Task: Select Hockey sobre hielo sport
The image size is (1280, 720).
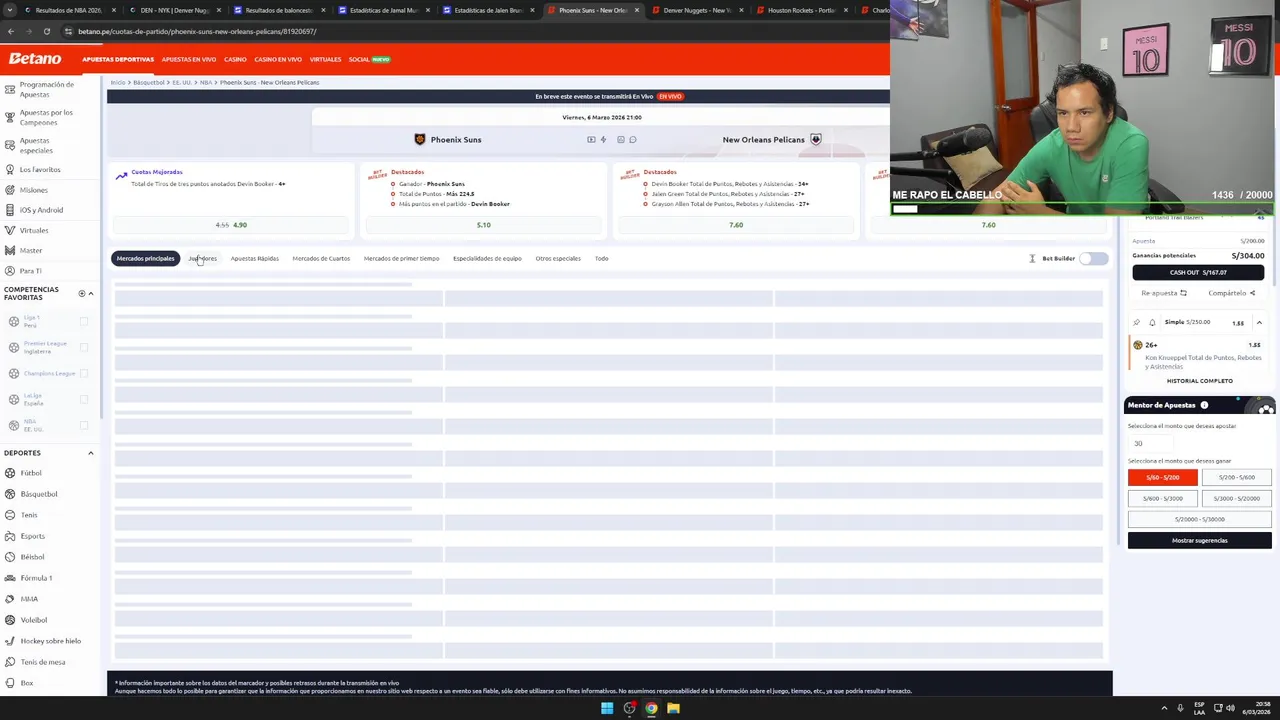Action: (x=50, y=641)
